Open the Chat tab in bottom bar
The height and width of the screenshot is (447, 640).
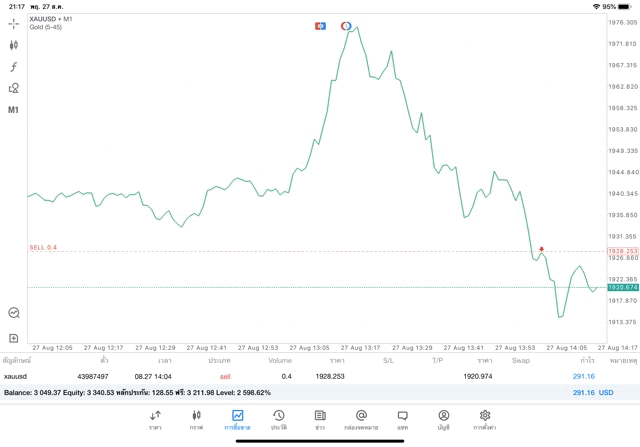pyautogui.click(x=402, y=419)
